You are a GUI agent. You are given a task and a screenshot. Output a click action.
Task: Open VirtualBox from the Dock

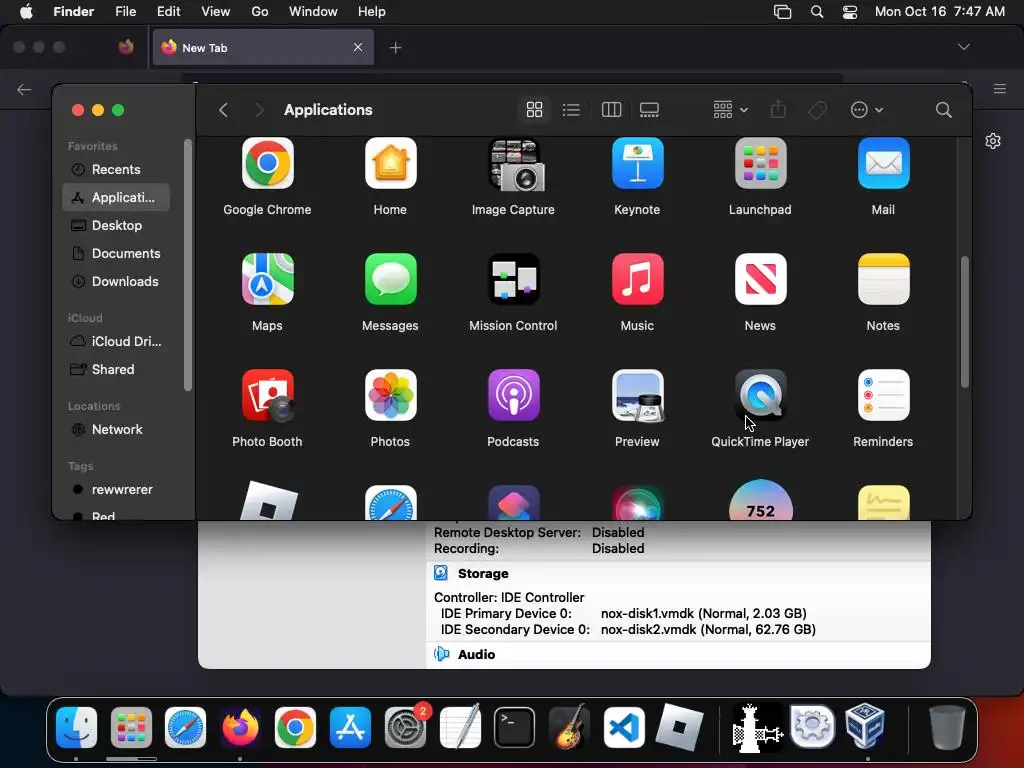865,727
